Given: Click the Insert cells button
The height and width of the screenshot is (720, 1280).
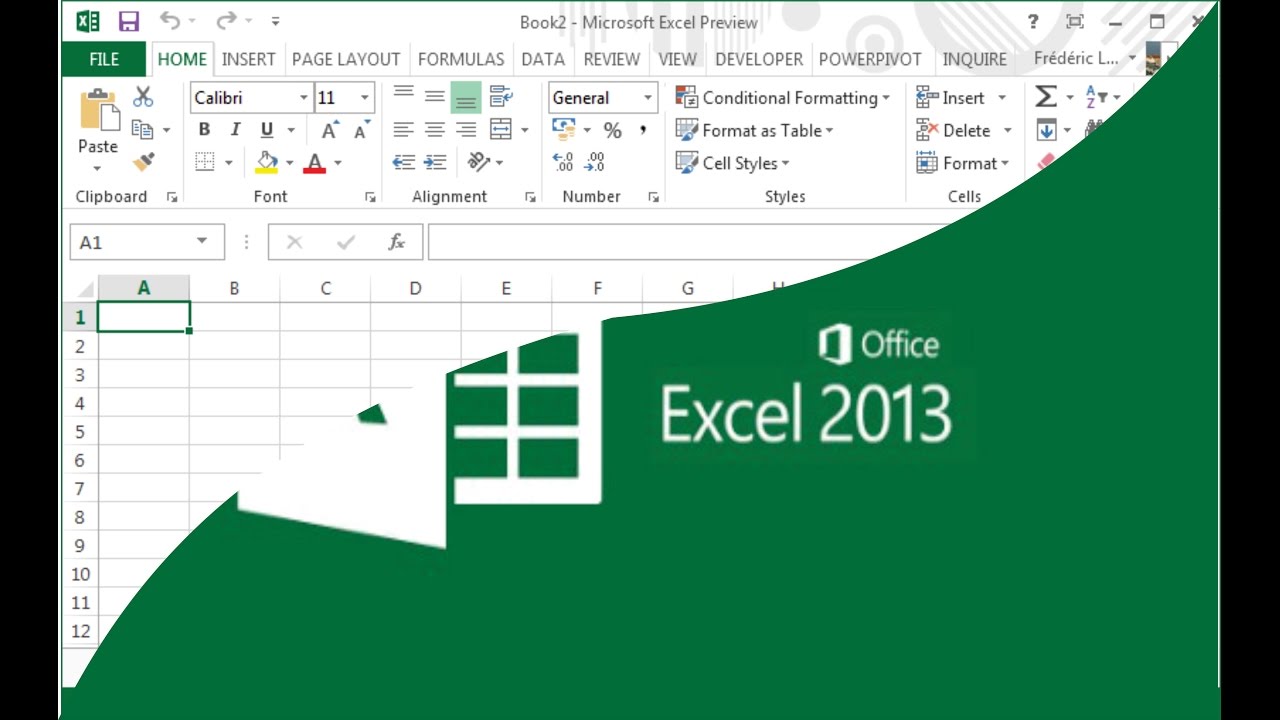Looking at the screenshot, I should (961, 97).
